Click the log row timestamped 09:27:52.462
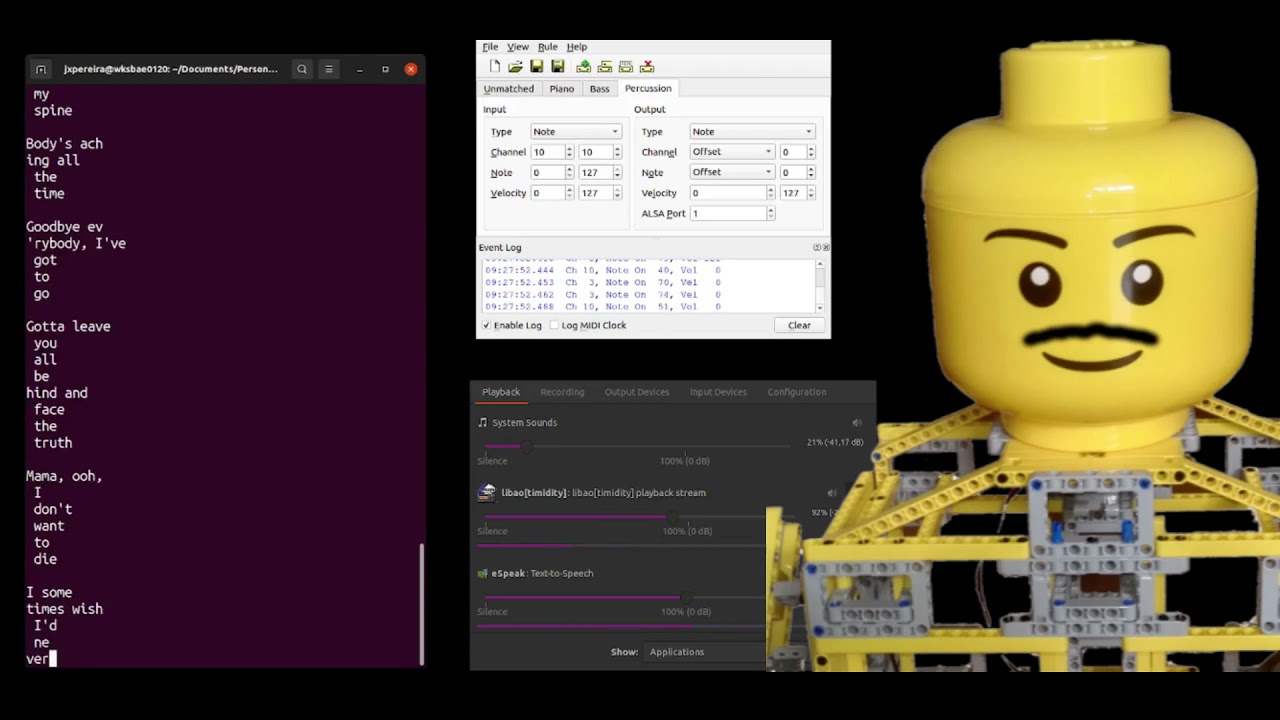The height and width of the screenshot is (720, 1280). (x=602, y=295)
